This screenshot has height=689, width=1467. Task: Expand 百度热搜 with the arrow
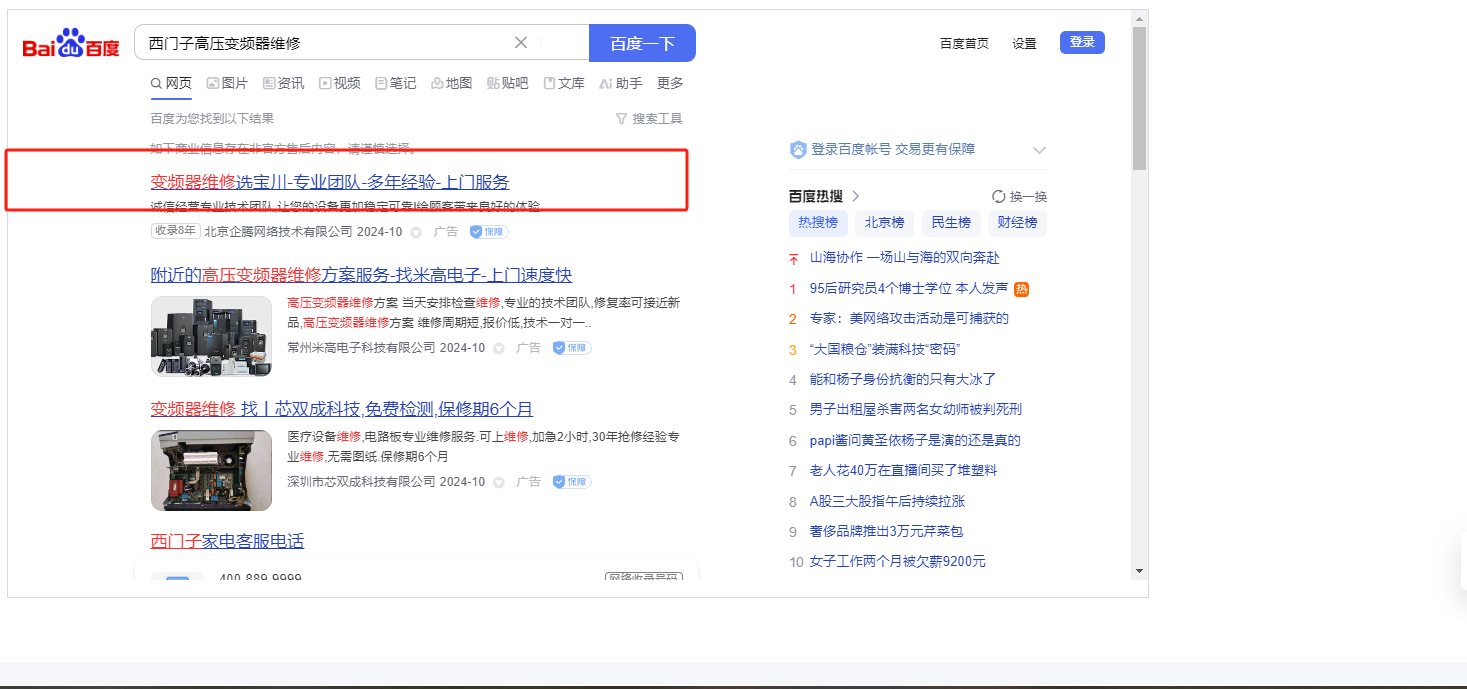(856, 196)
